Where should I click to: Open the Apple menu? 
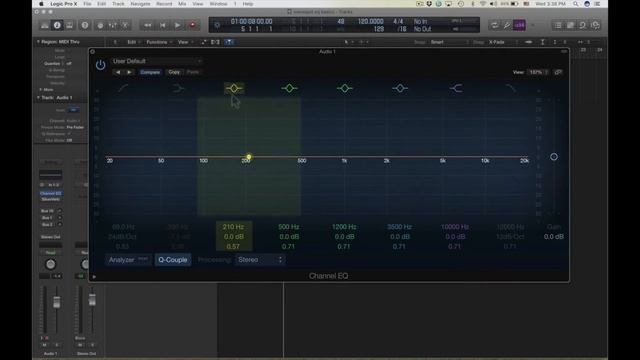coord(41,4)
